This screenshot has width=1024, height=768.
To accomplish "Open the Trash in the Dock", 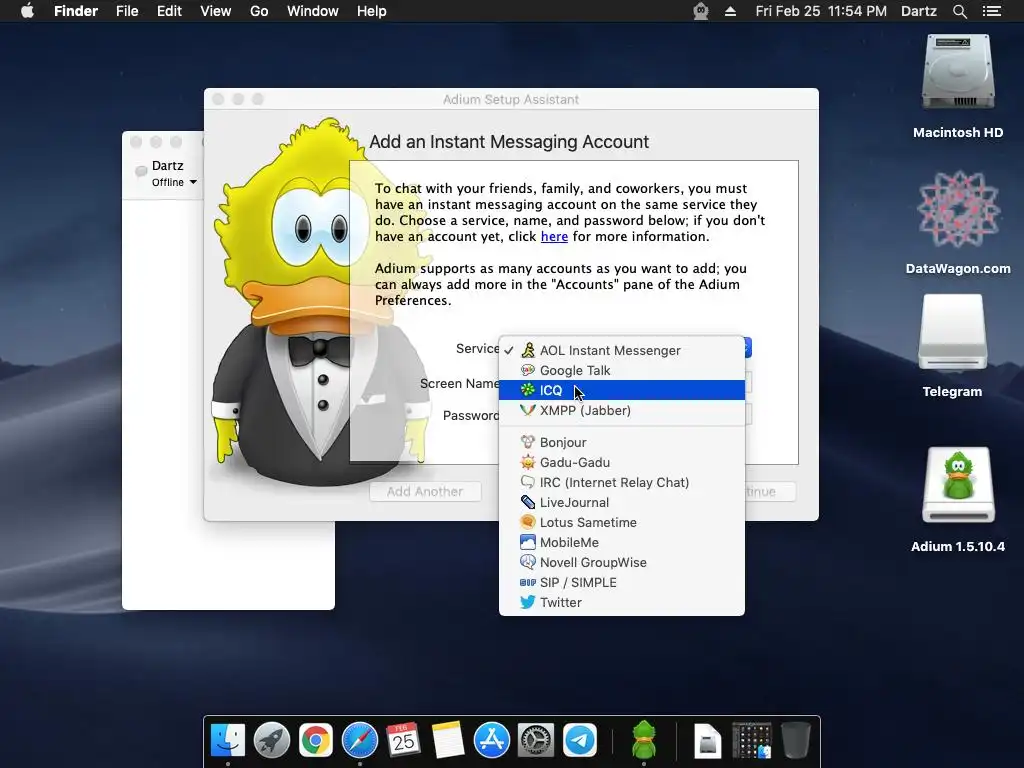I will 795,741.
